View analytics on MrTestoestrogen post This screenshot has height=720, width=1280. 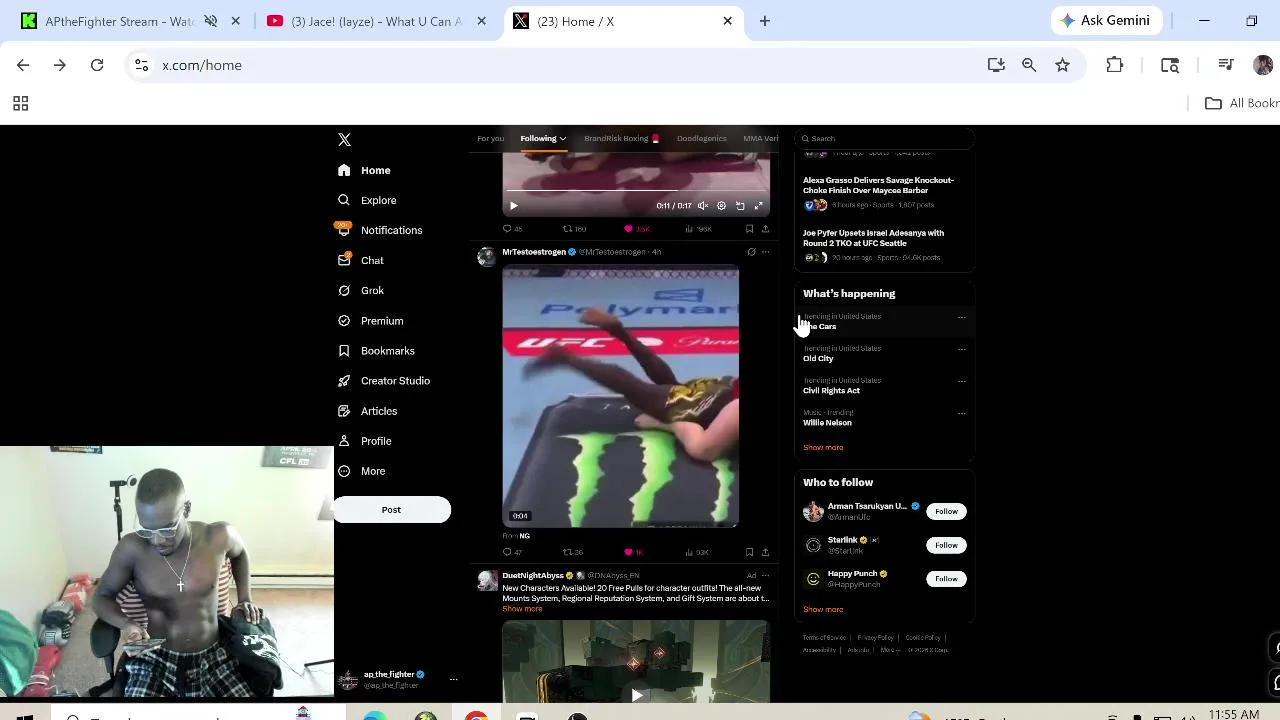point(698,552)
